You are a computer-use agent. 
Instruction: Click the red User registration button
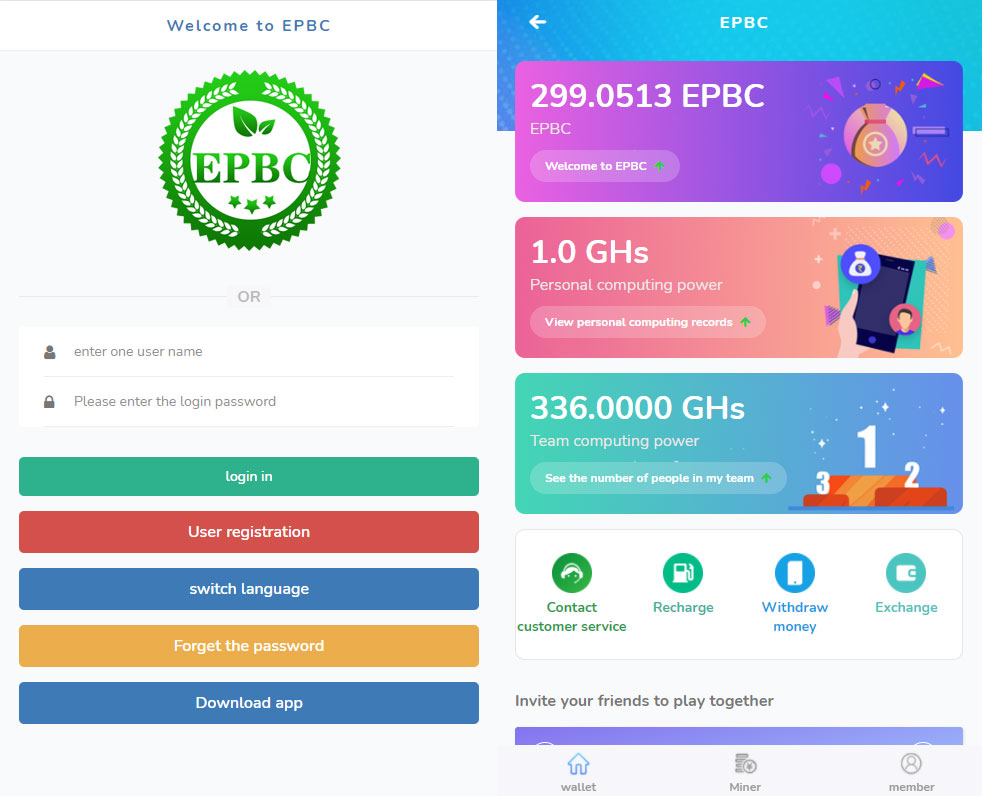click(249, 532)
